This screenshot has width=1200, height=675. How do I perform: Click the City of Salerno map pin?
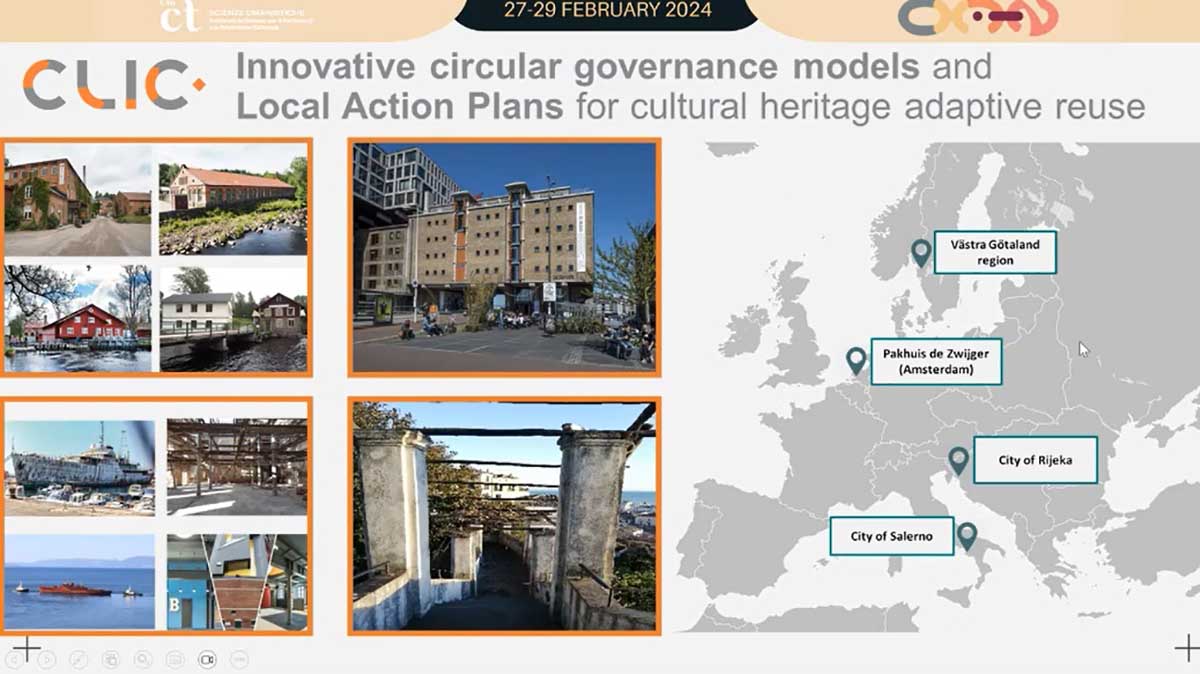tap(967, 536)
